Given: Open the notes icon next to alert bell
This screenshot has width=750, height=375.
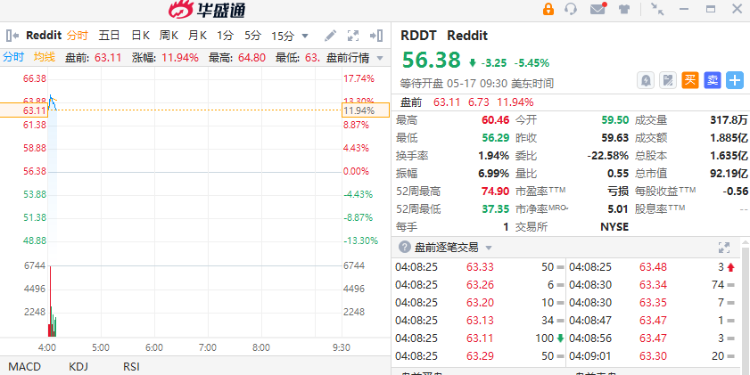Looking at the screenshot, I should point(668,80).
